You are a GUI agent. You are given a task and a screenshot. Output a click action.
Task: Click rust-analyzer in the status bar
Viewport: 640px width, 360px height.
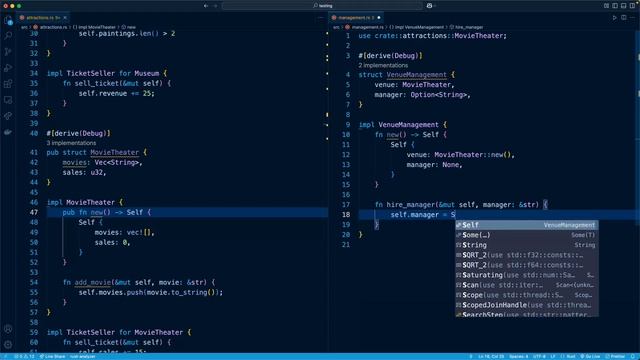click(x=82, y=357)
